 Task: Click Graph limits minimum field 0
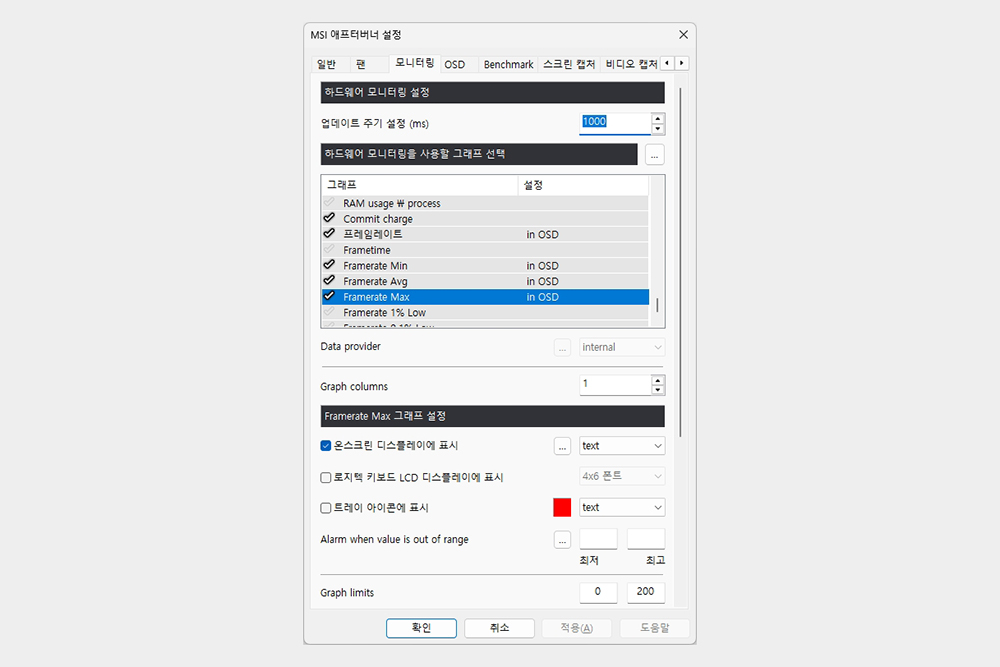(x=598, y=592)
